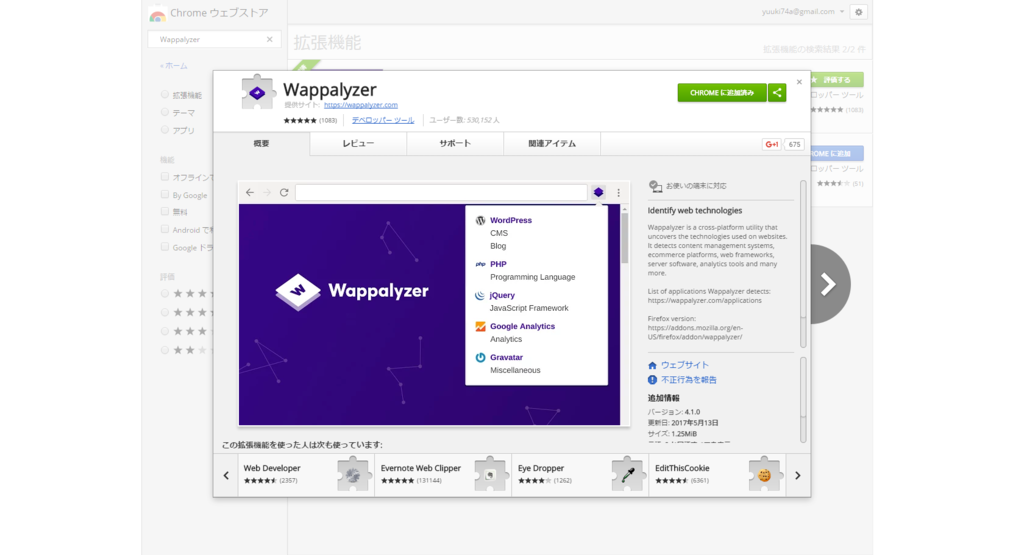This screenshot has width=1024, height=555.
Task: Show more related extensions with the right arrow
Action: pyautogui.click(x=797, y=475)
